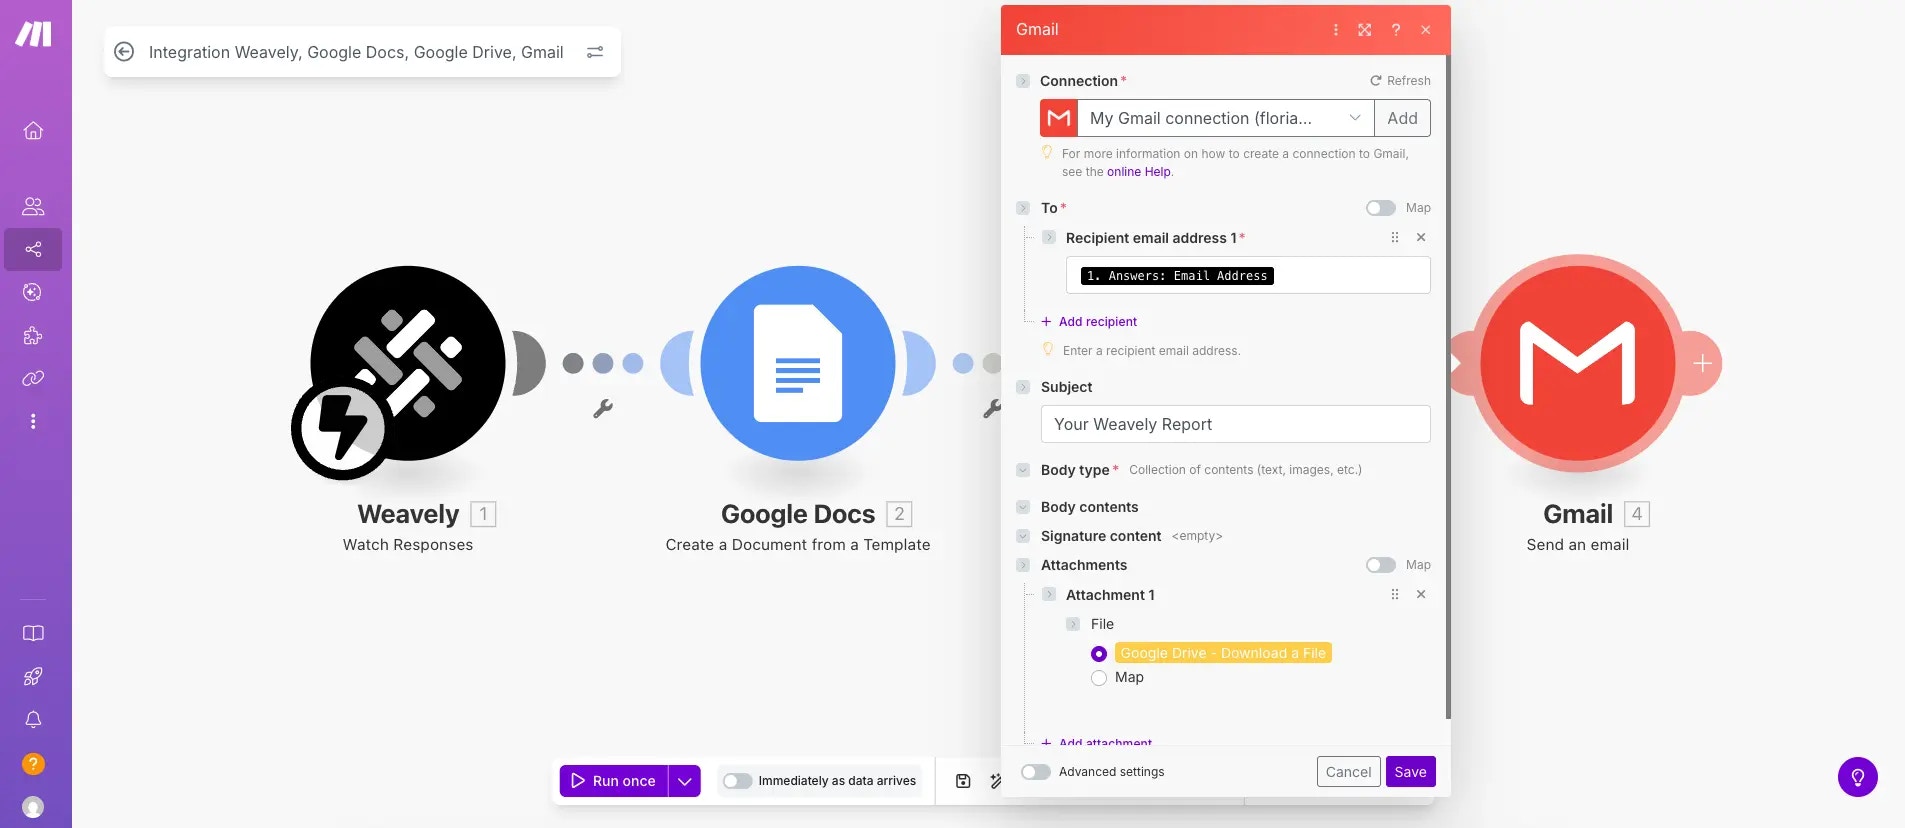
Task: Collapse the Connection section chevron
Action: click(1023, 81)
